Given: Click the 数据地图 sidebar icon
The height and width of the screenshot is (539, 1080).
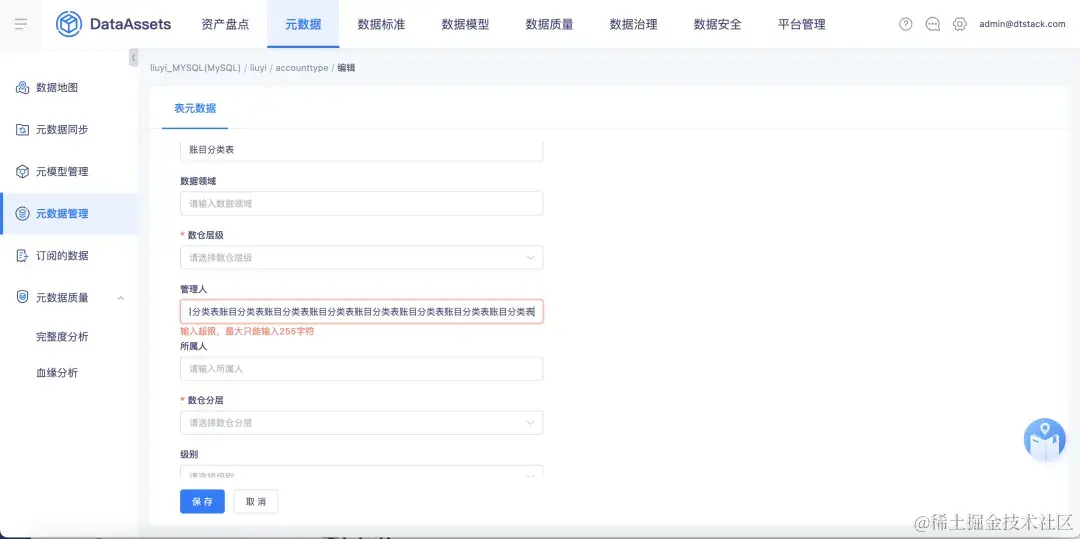Looking at the screenshot, I should (x=22, y=87).
